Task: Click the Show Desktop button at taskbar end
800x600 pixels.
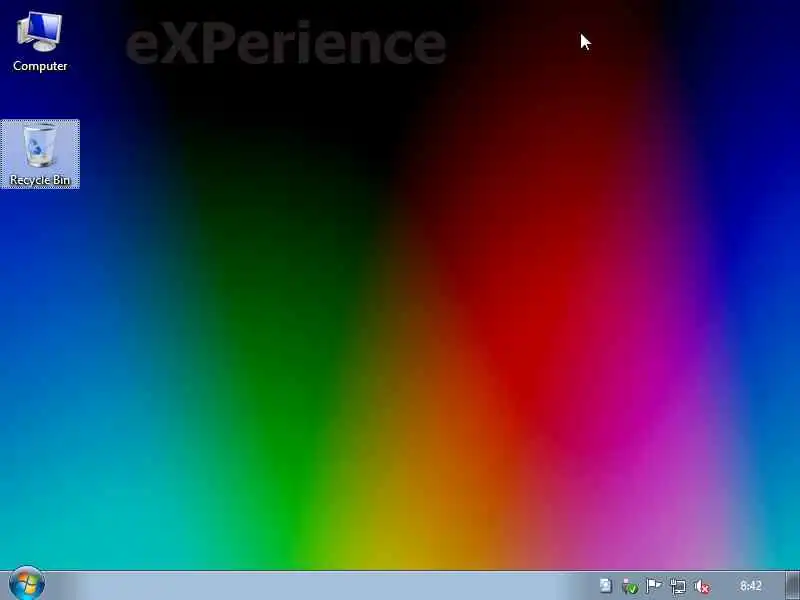Action: click(792, 586)
